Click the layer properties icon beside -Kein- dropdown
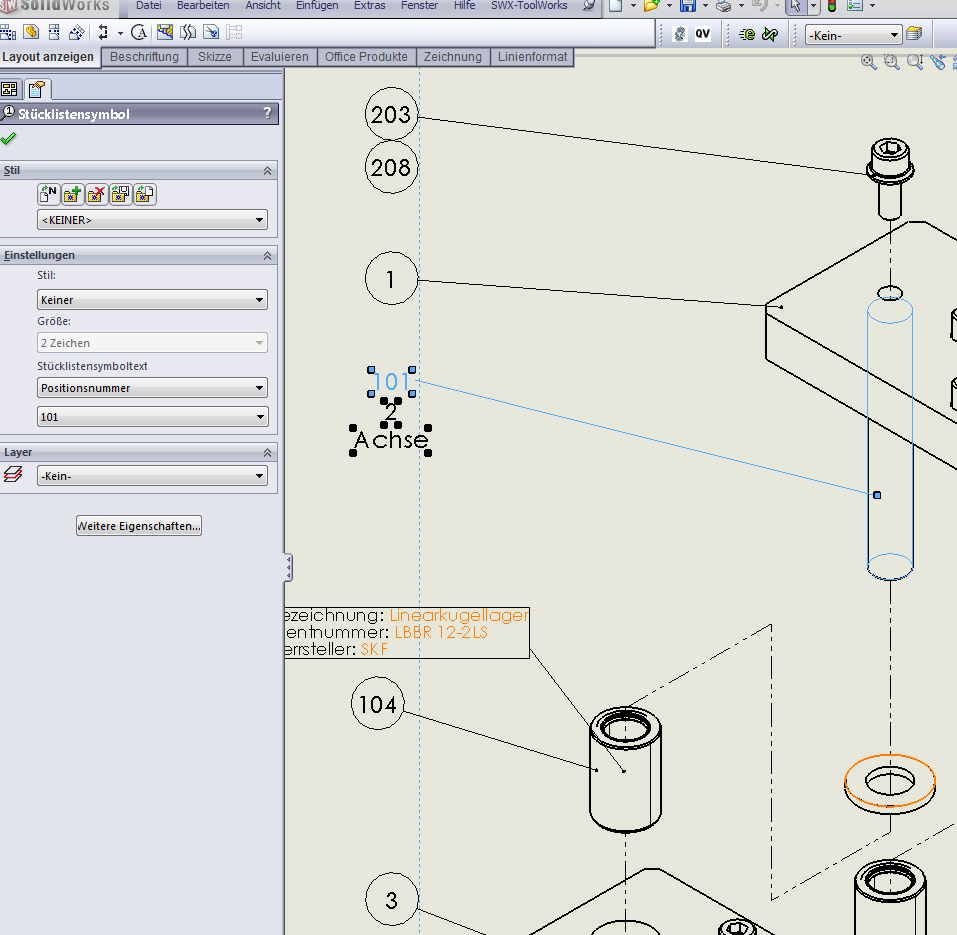 [x=914, y=35]
